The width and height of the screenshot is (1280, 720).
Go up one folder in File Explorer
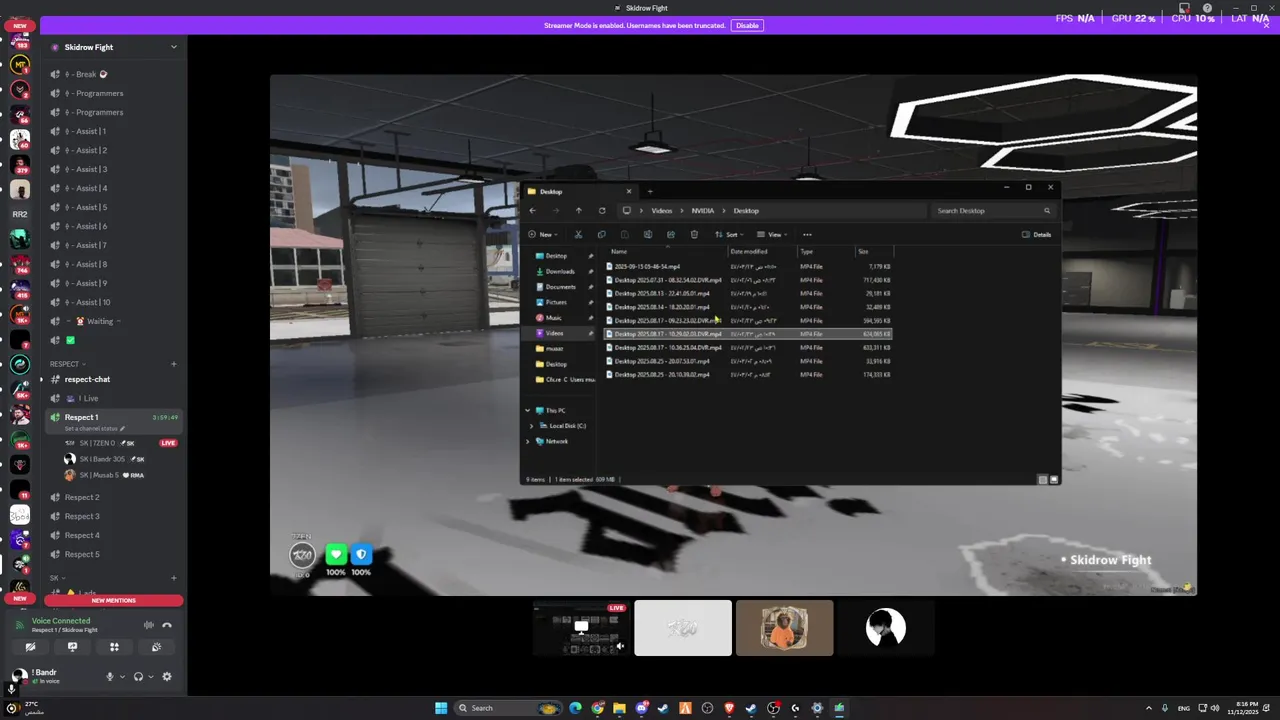578,210
